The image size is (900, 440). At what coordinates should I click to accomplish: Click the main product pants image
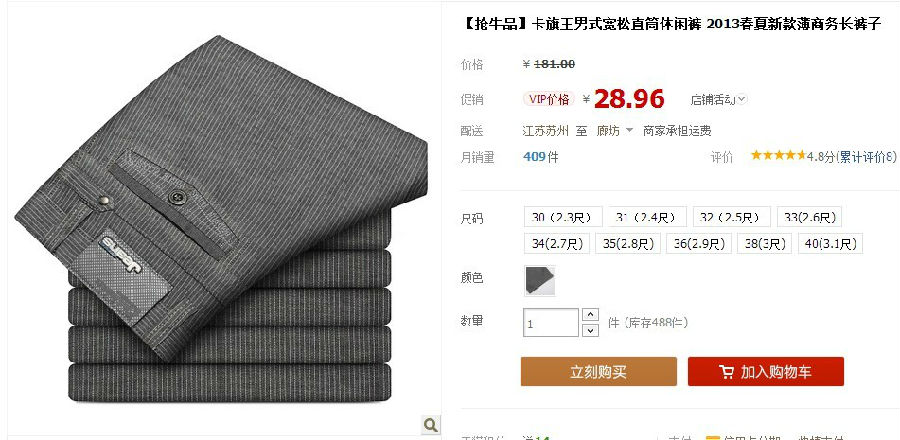[221, 221]
